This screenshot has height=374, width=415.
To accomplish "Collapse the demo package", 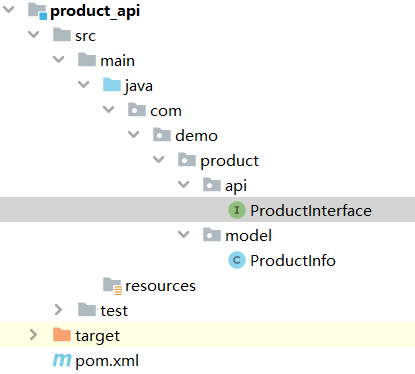I will coord(133,135).
